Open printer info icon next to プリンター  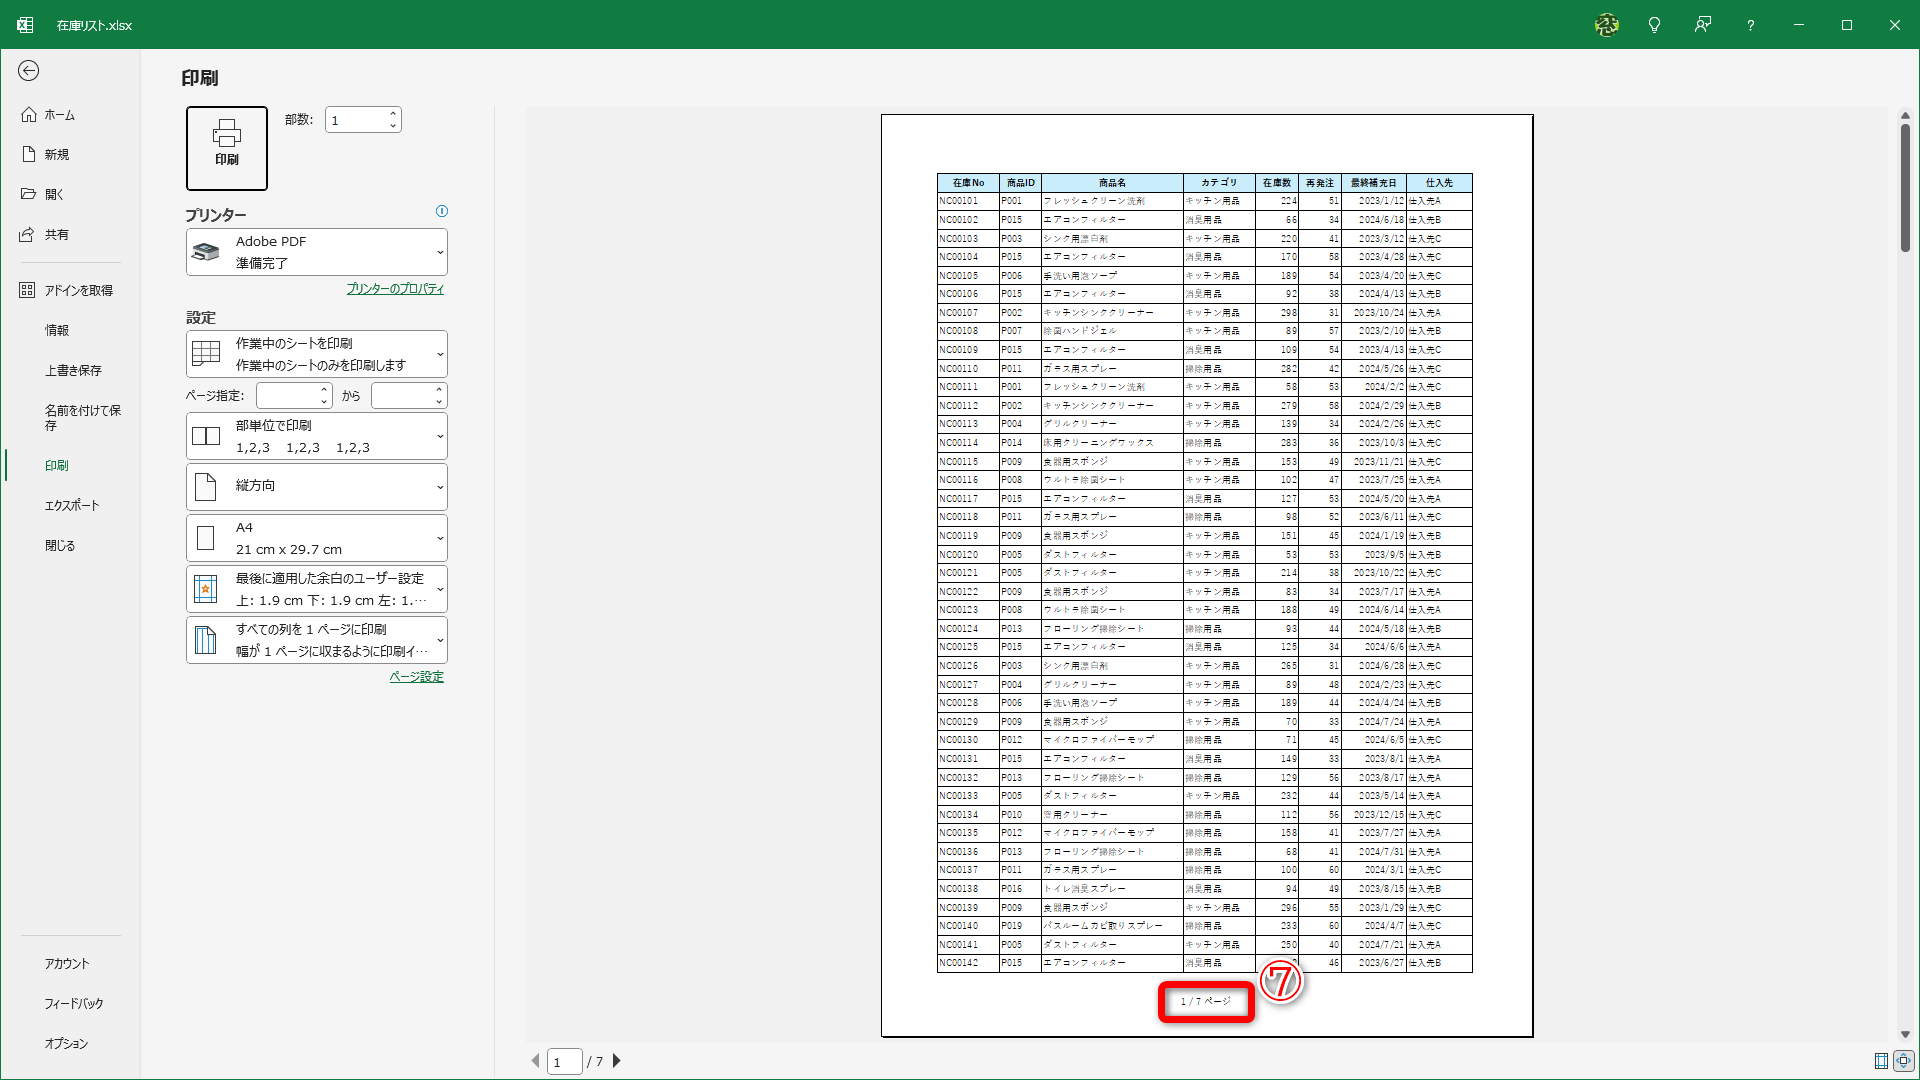tap(442, 211)
